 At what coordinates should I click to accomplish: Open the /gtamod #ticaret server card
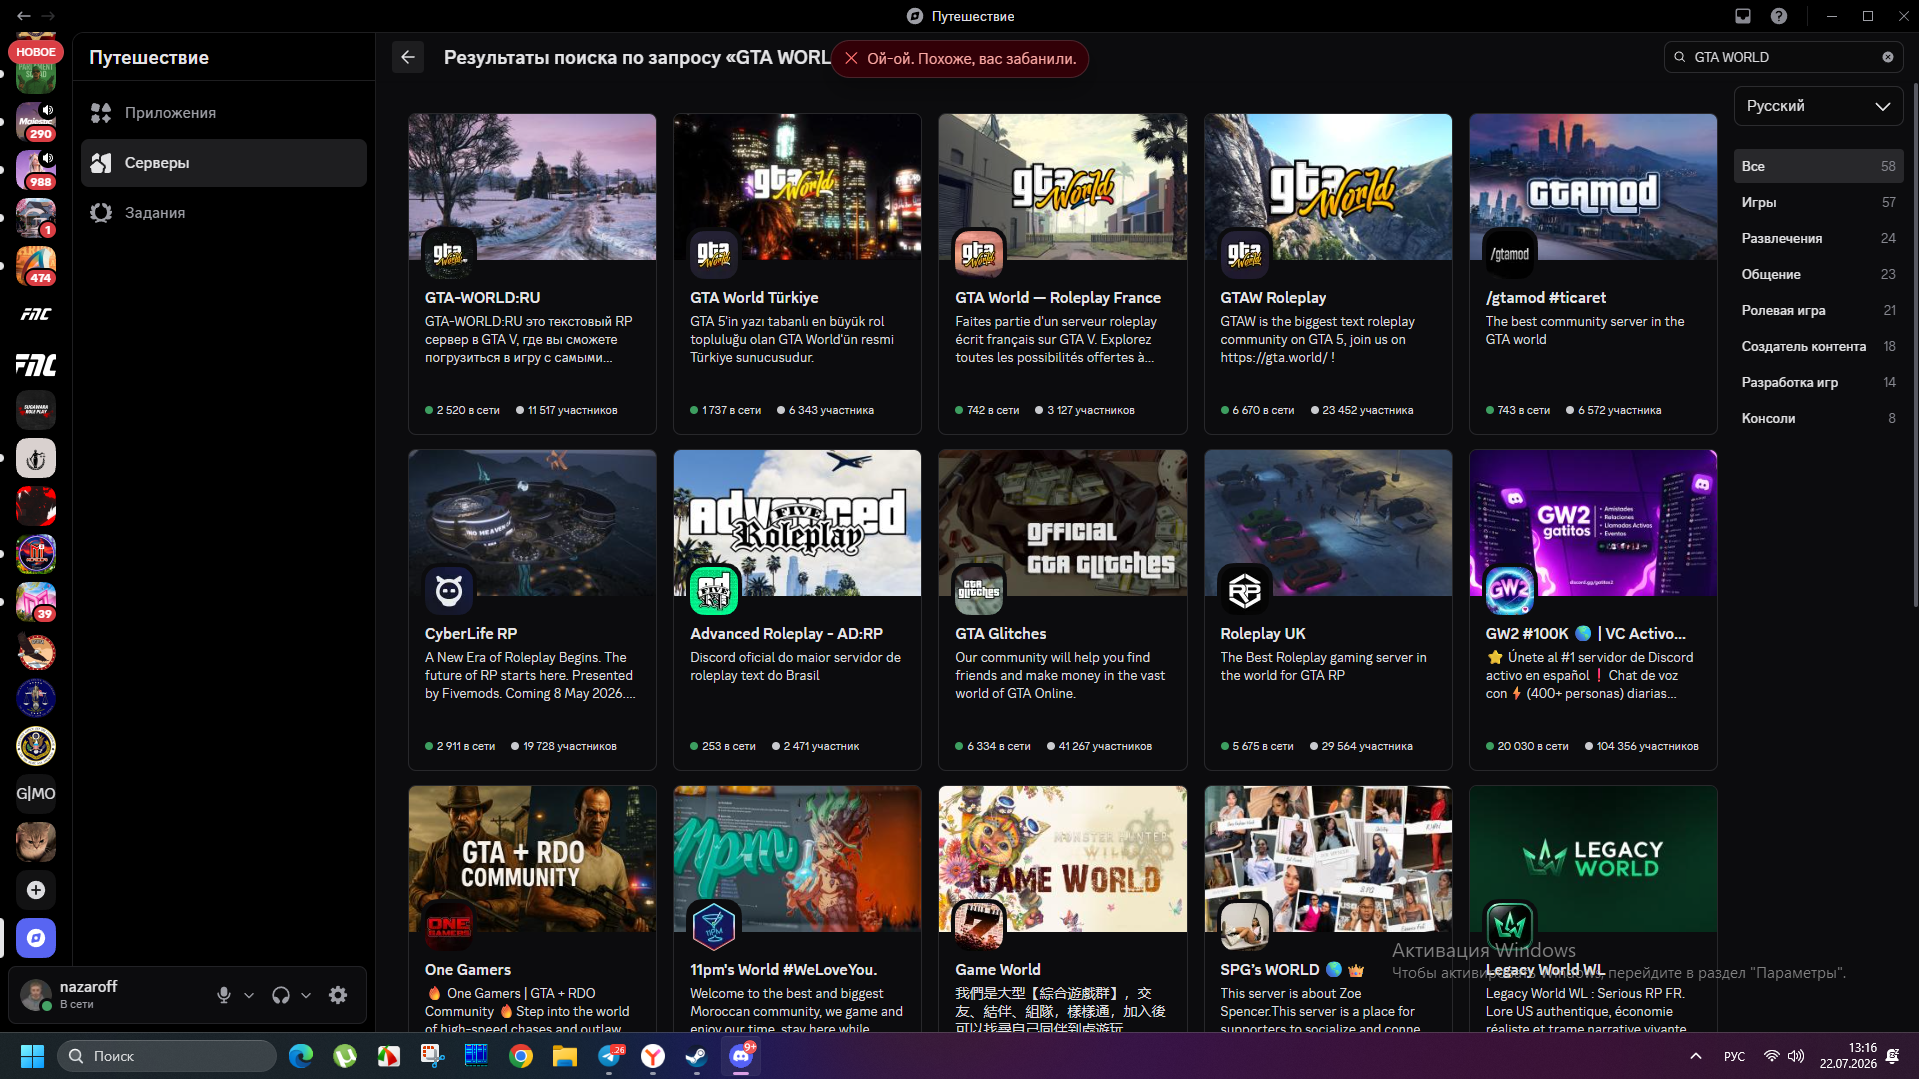[x=1593, y=274]
